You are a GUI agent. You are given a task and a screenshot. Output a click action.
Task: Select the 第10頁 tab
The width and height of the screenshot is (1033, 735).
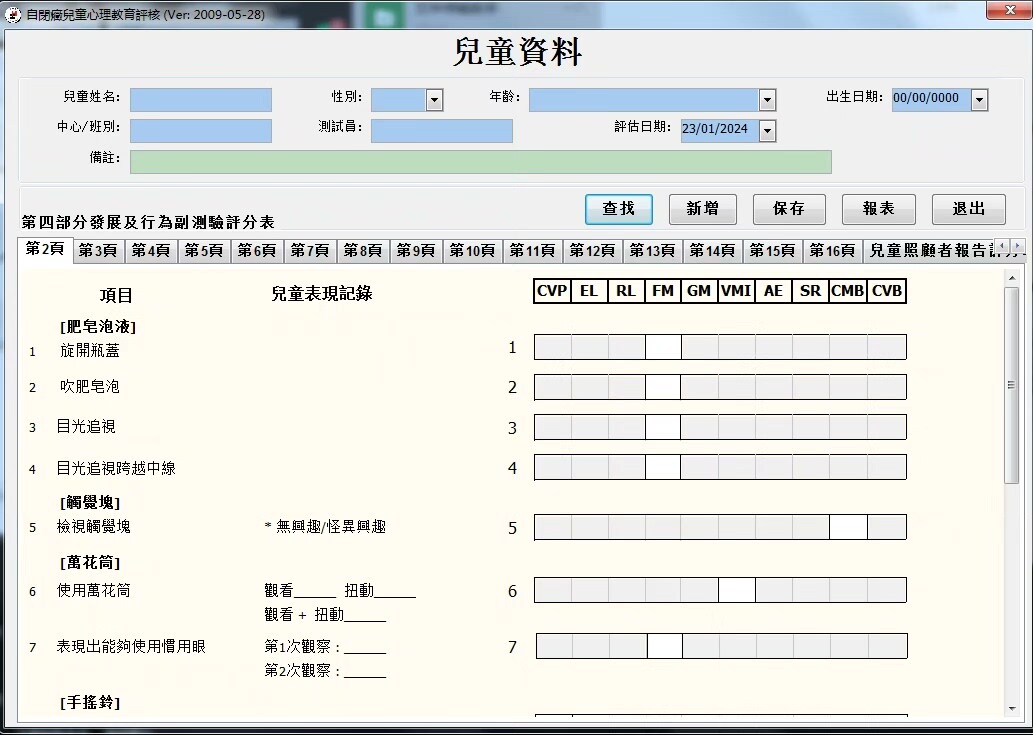[x=471, y=251]
